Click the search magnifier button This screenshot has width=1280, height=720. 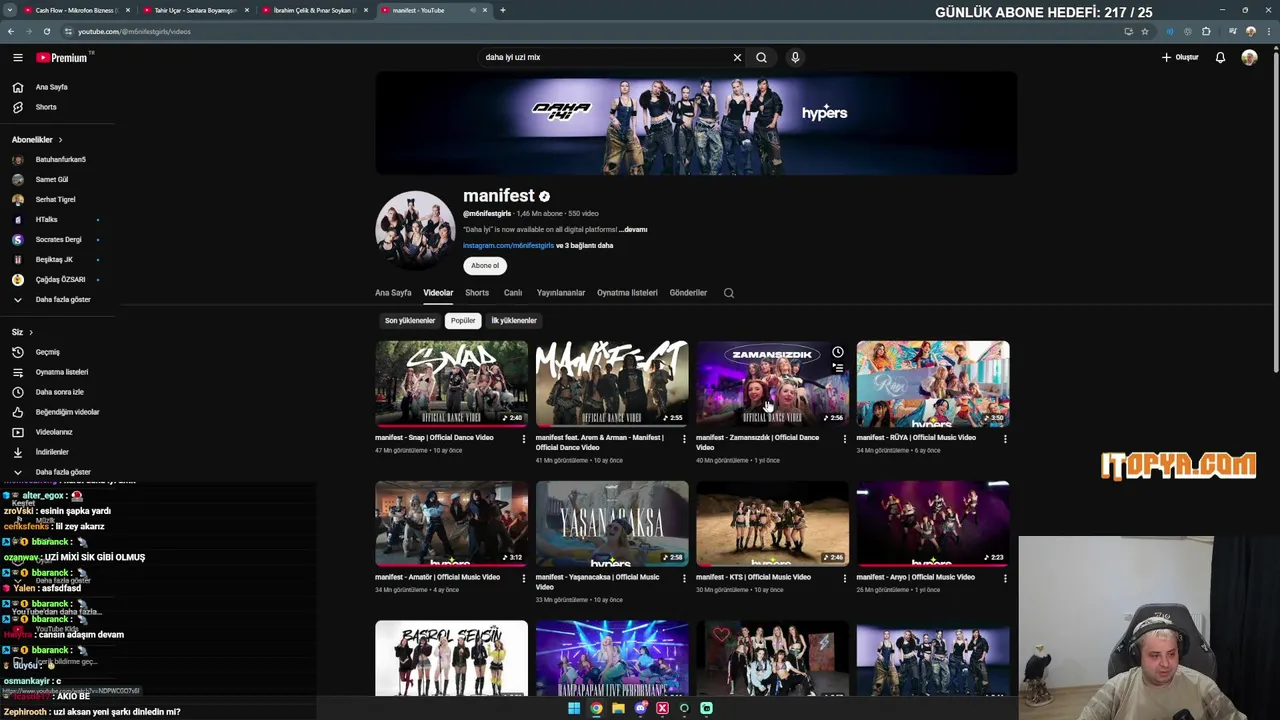coord(761,57)
